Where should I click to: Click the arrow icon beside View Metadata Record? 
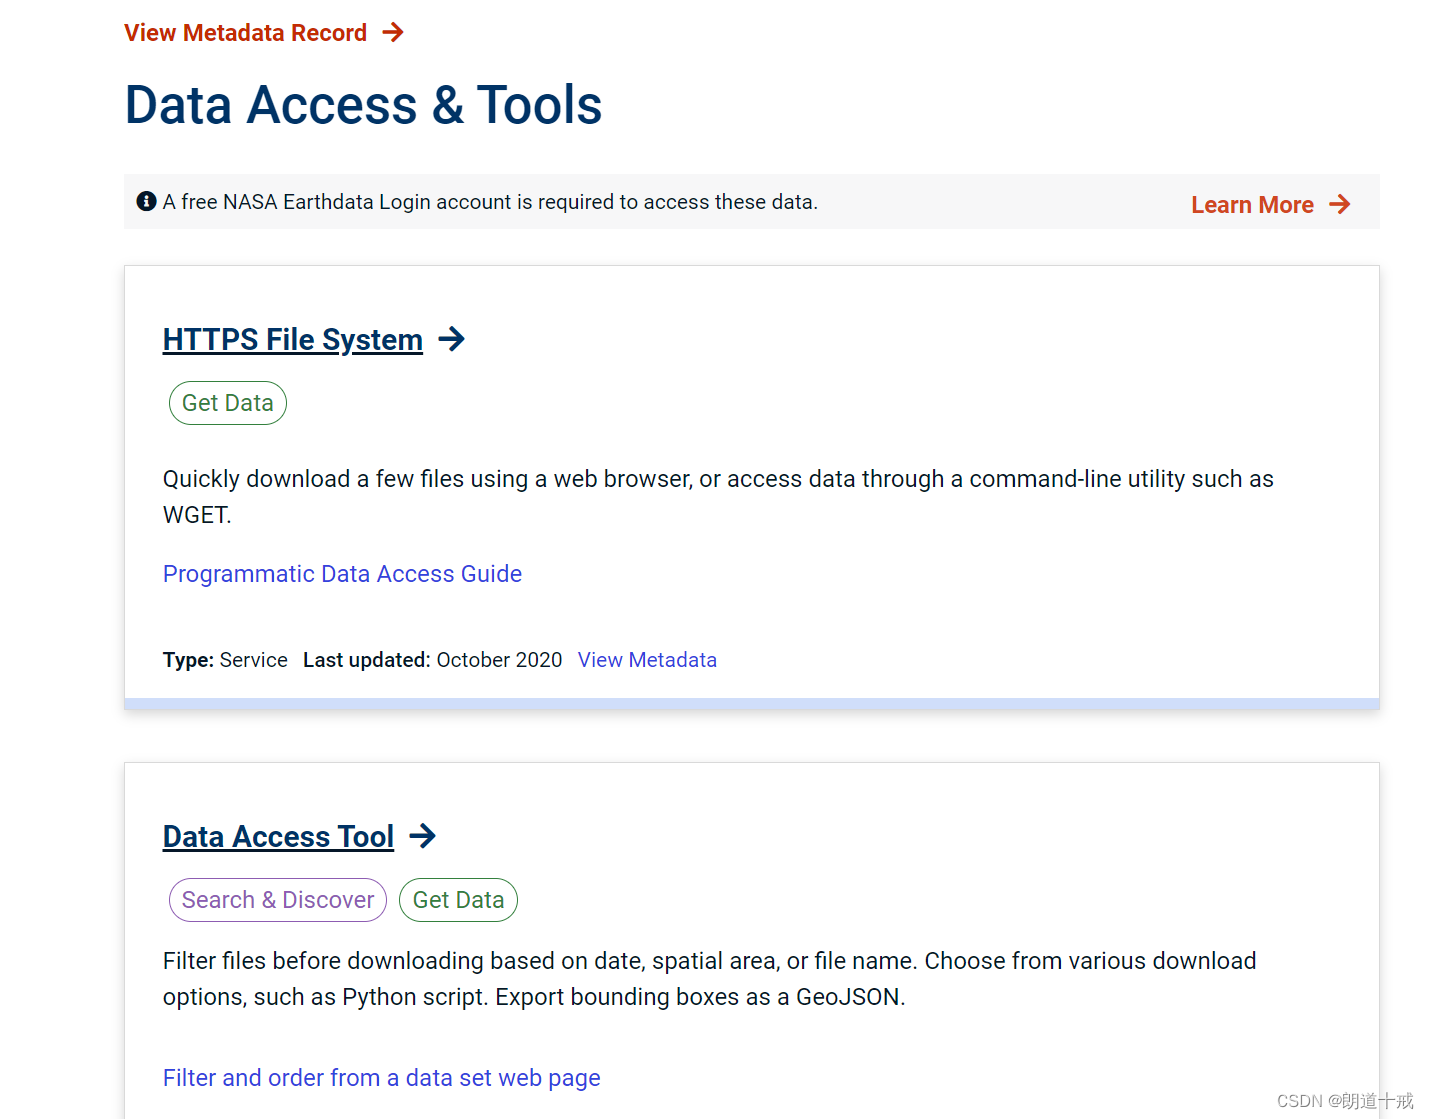click(x=393, y=33)
